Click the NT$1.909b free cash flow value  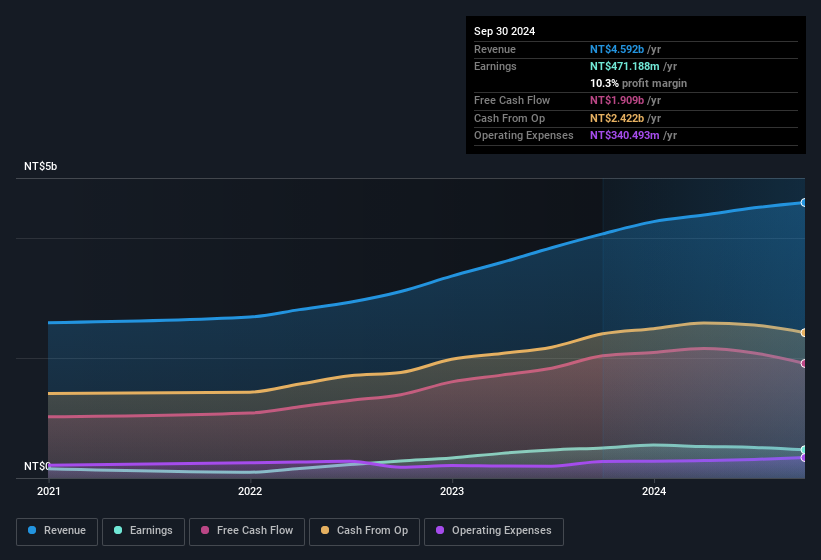click(x=617, y=100)
